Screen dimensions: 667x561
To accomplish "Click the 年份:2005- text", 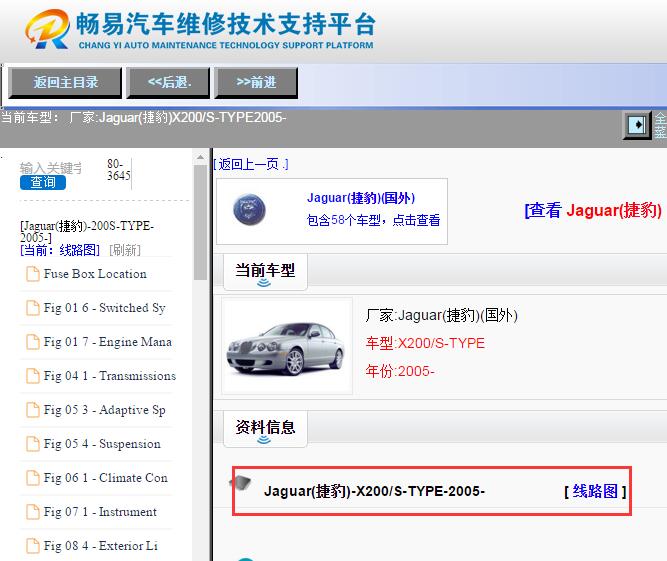I will (x=400, y=371).
